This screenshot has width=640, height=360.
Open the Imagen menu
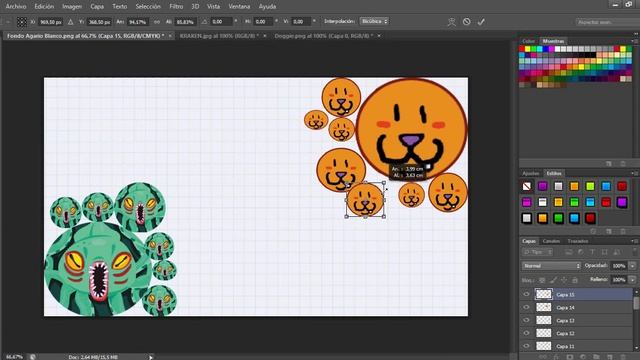[x=72, y=7]
